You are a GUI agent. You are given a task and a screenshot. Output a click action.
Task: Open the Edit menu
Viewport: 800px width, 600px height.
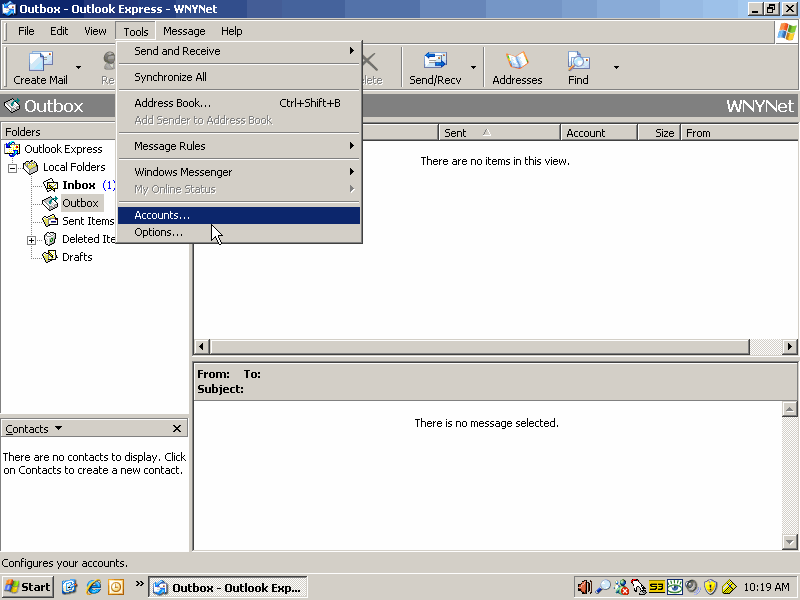click(x=59, y=31)
